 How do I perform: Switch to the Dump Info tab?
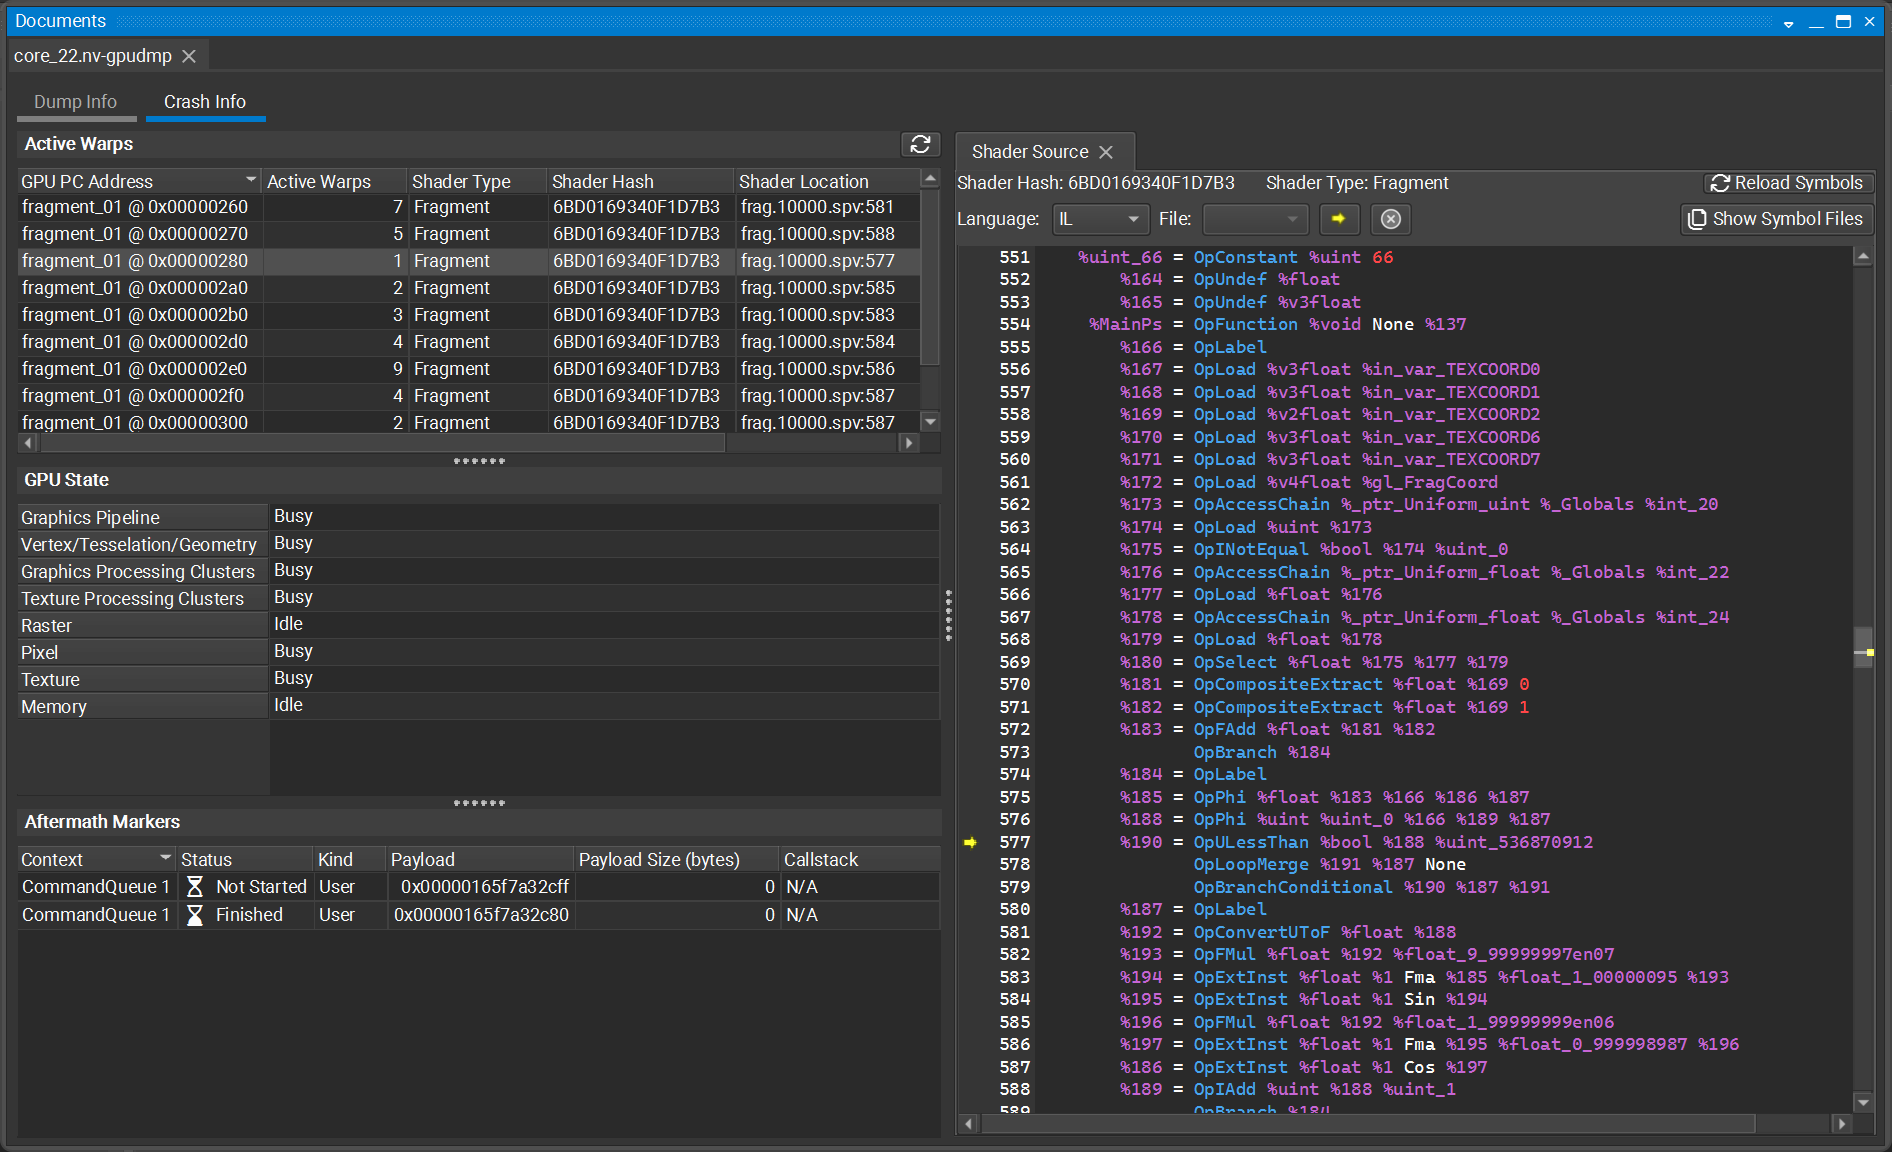(75, 102)
